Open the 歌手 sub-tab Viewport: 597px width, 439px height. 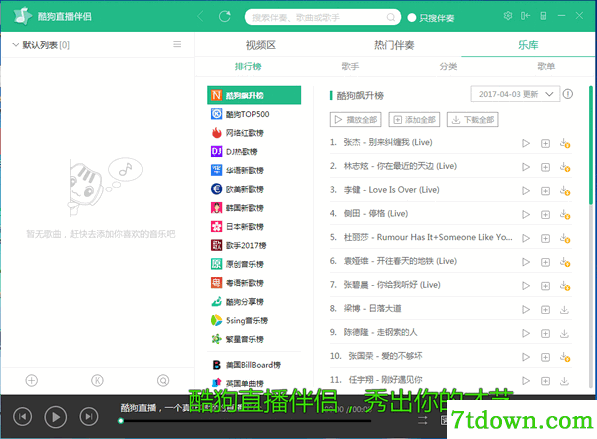(x=350, y=66)
